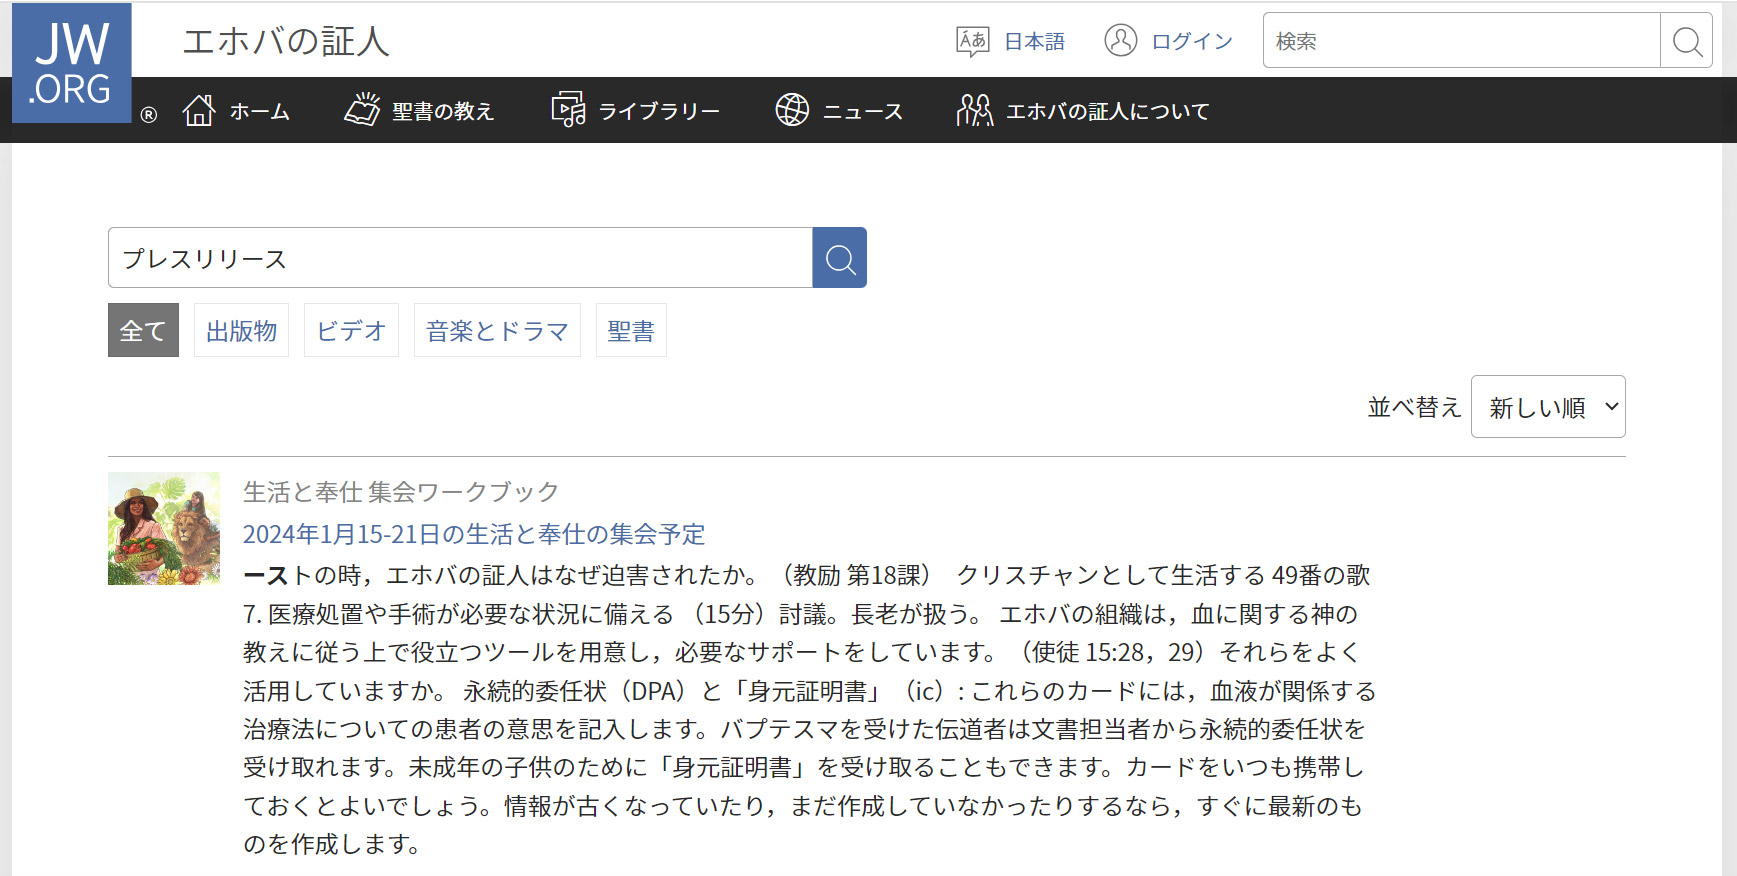Image resolution: width=1737 pixels, height=876 pixels.
Task: Click the user account icon
Action: pos(1120,40)
